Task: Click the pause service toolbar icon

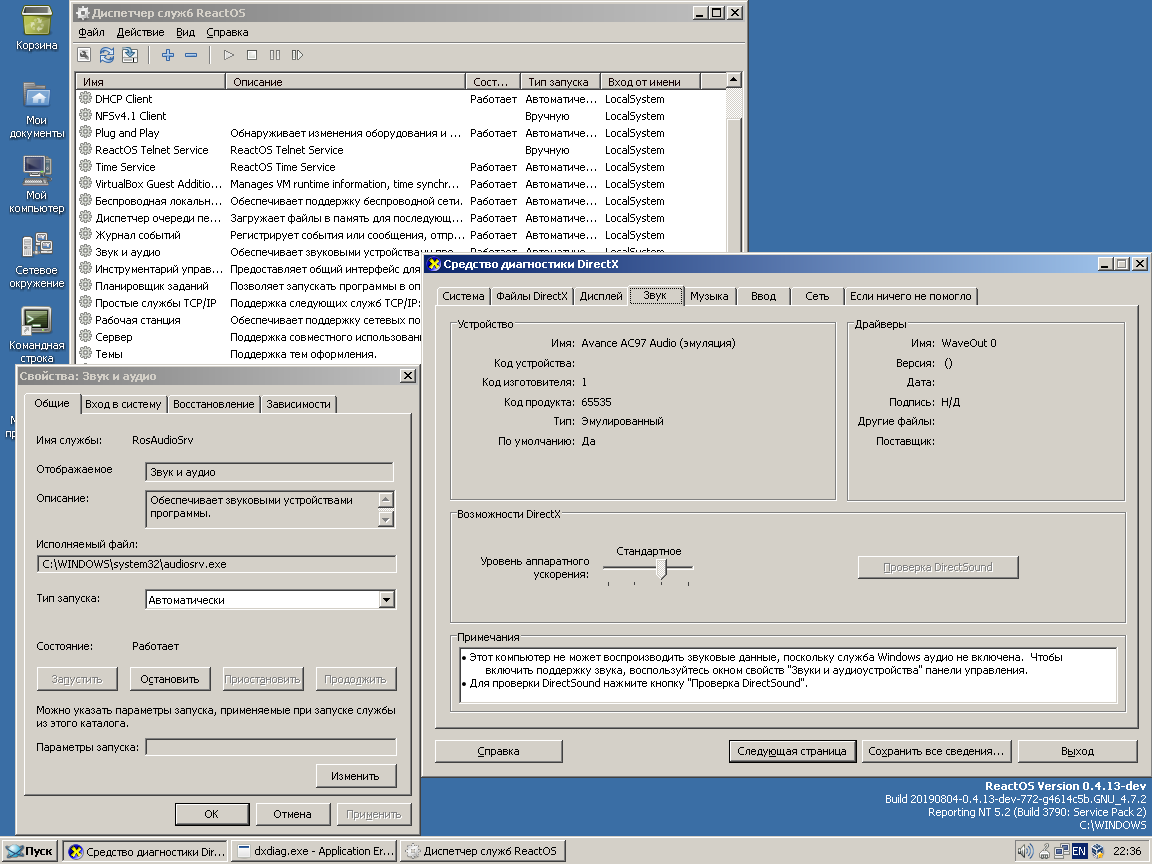Action: (275, 55)
